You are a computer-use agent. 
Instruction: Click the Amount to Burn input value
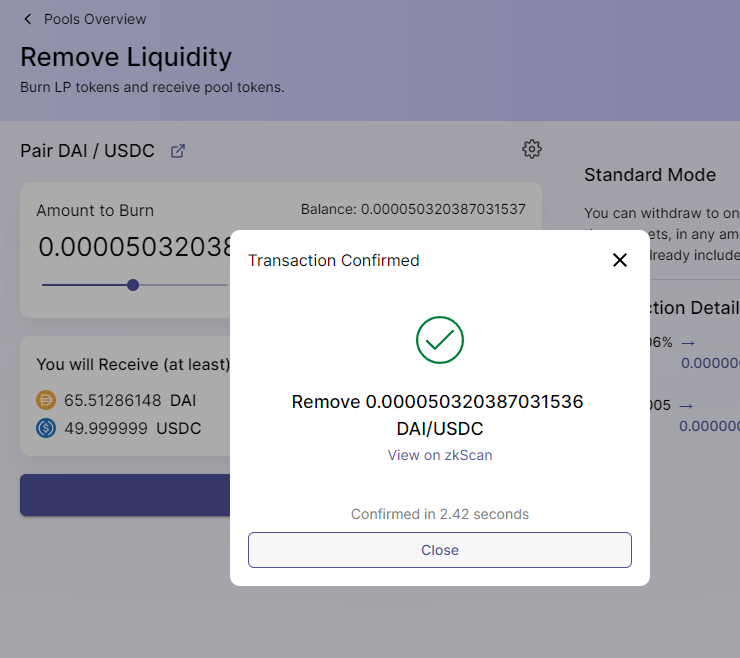point(134,247)
